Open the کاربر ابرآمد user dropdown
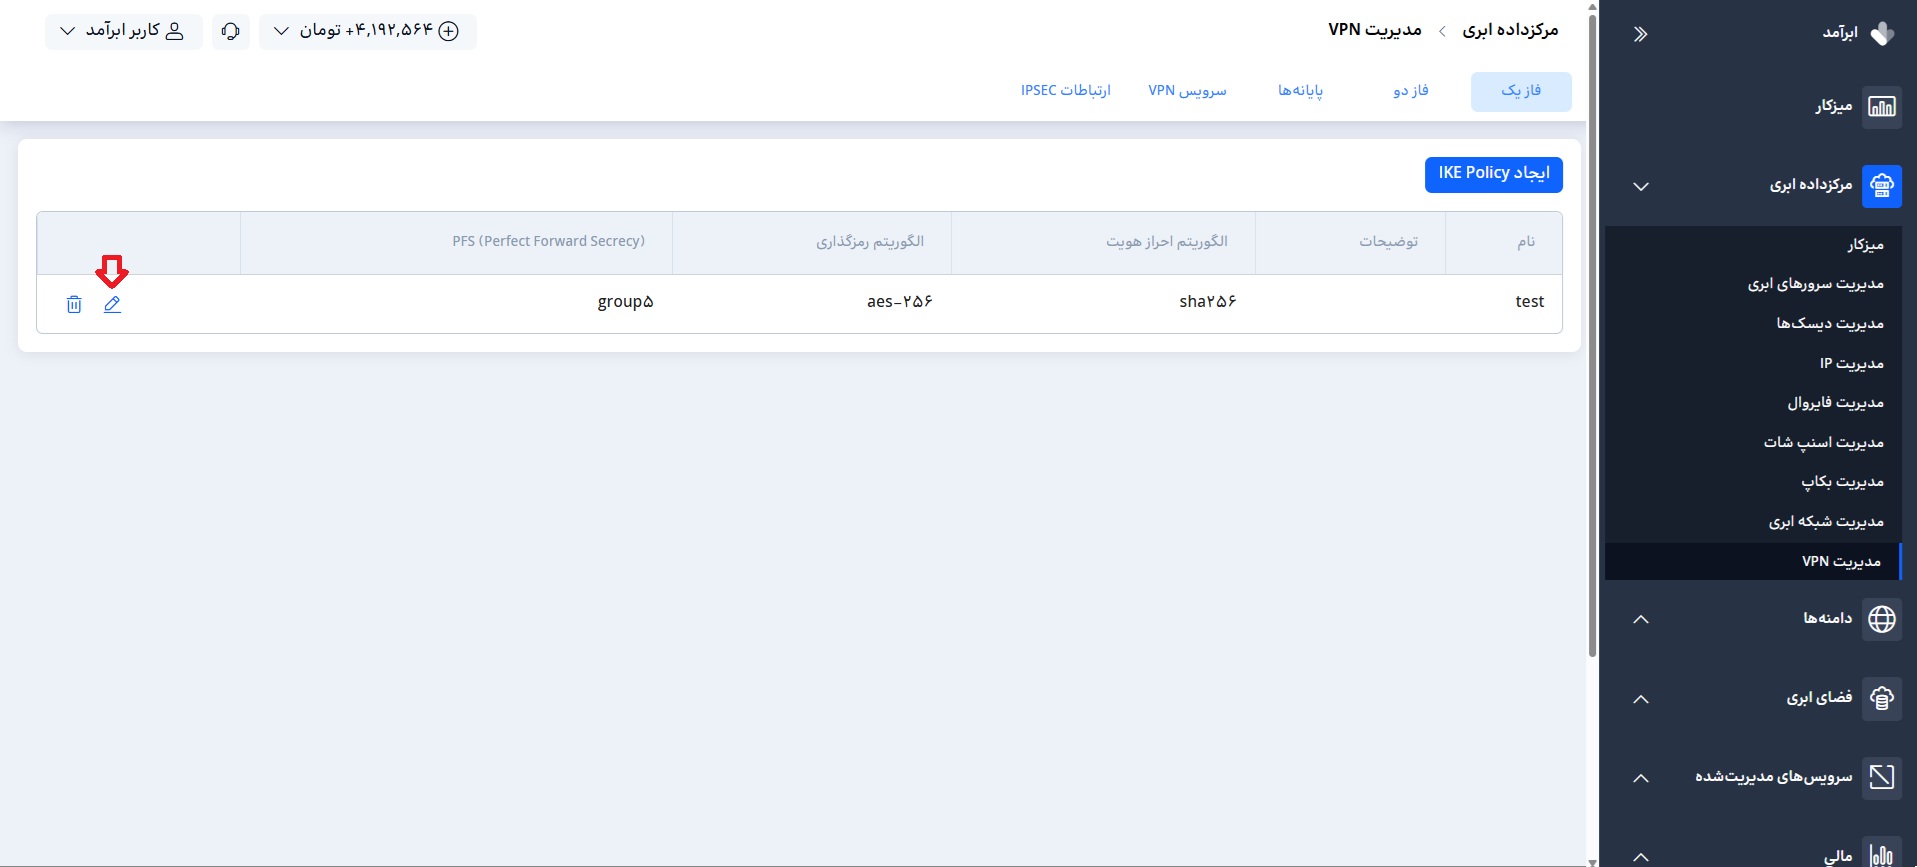1917x867 pixels. tap(123, 31)
